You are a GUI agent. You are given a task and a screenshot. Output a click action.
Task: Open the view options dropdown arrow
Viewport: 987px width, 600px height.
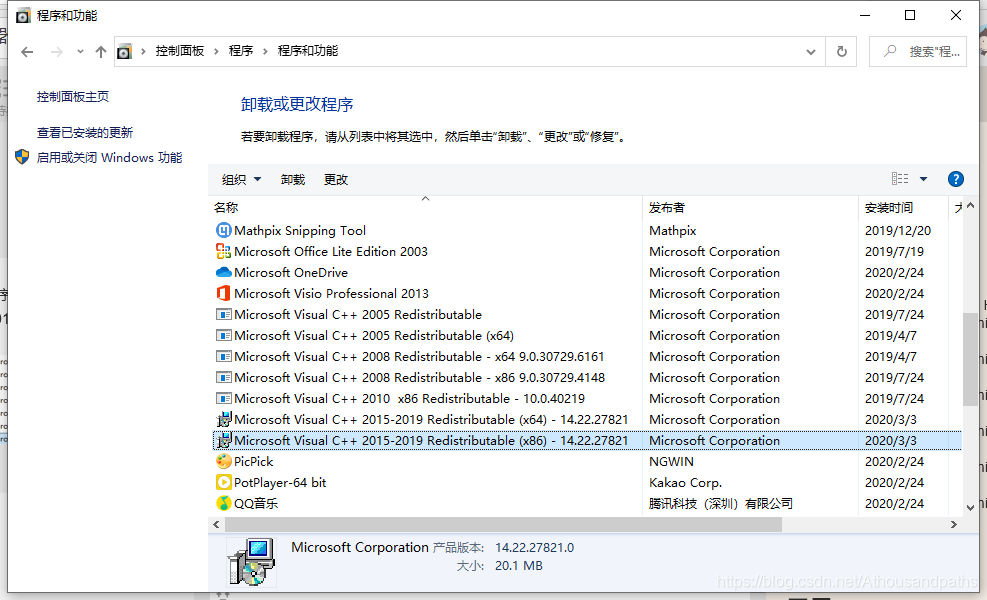923,179
